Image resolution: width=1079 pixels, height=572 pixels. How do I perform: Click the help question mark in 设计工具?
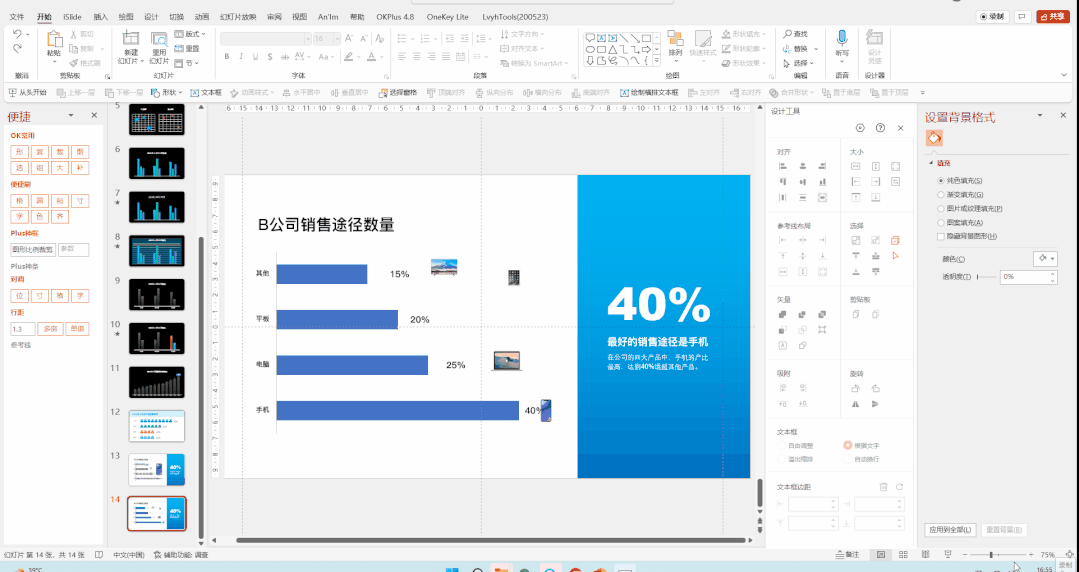click(x=880, y=128)
